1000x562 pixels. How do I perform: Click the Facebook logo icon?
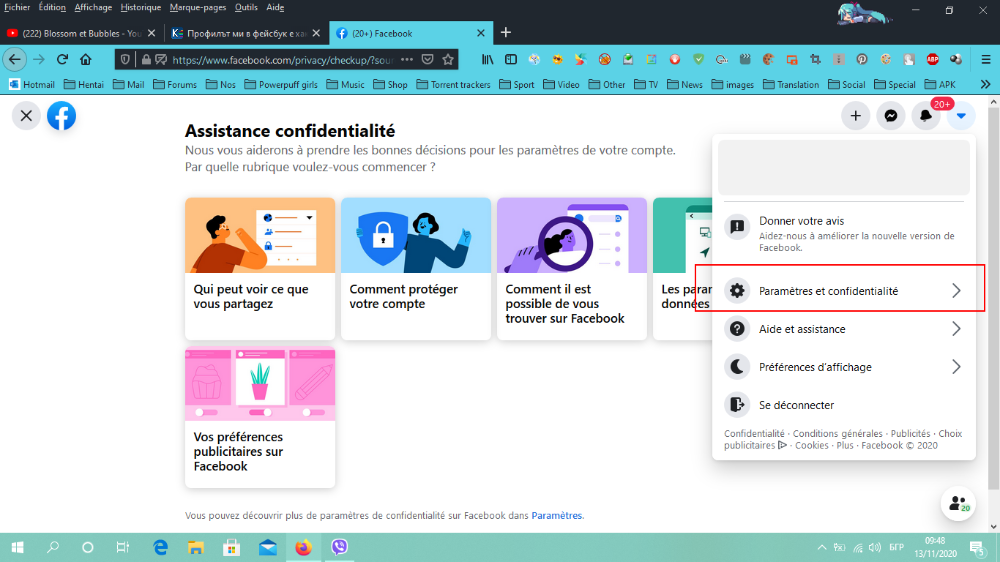pos(61,116)
